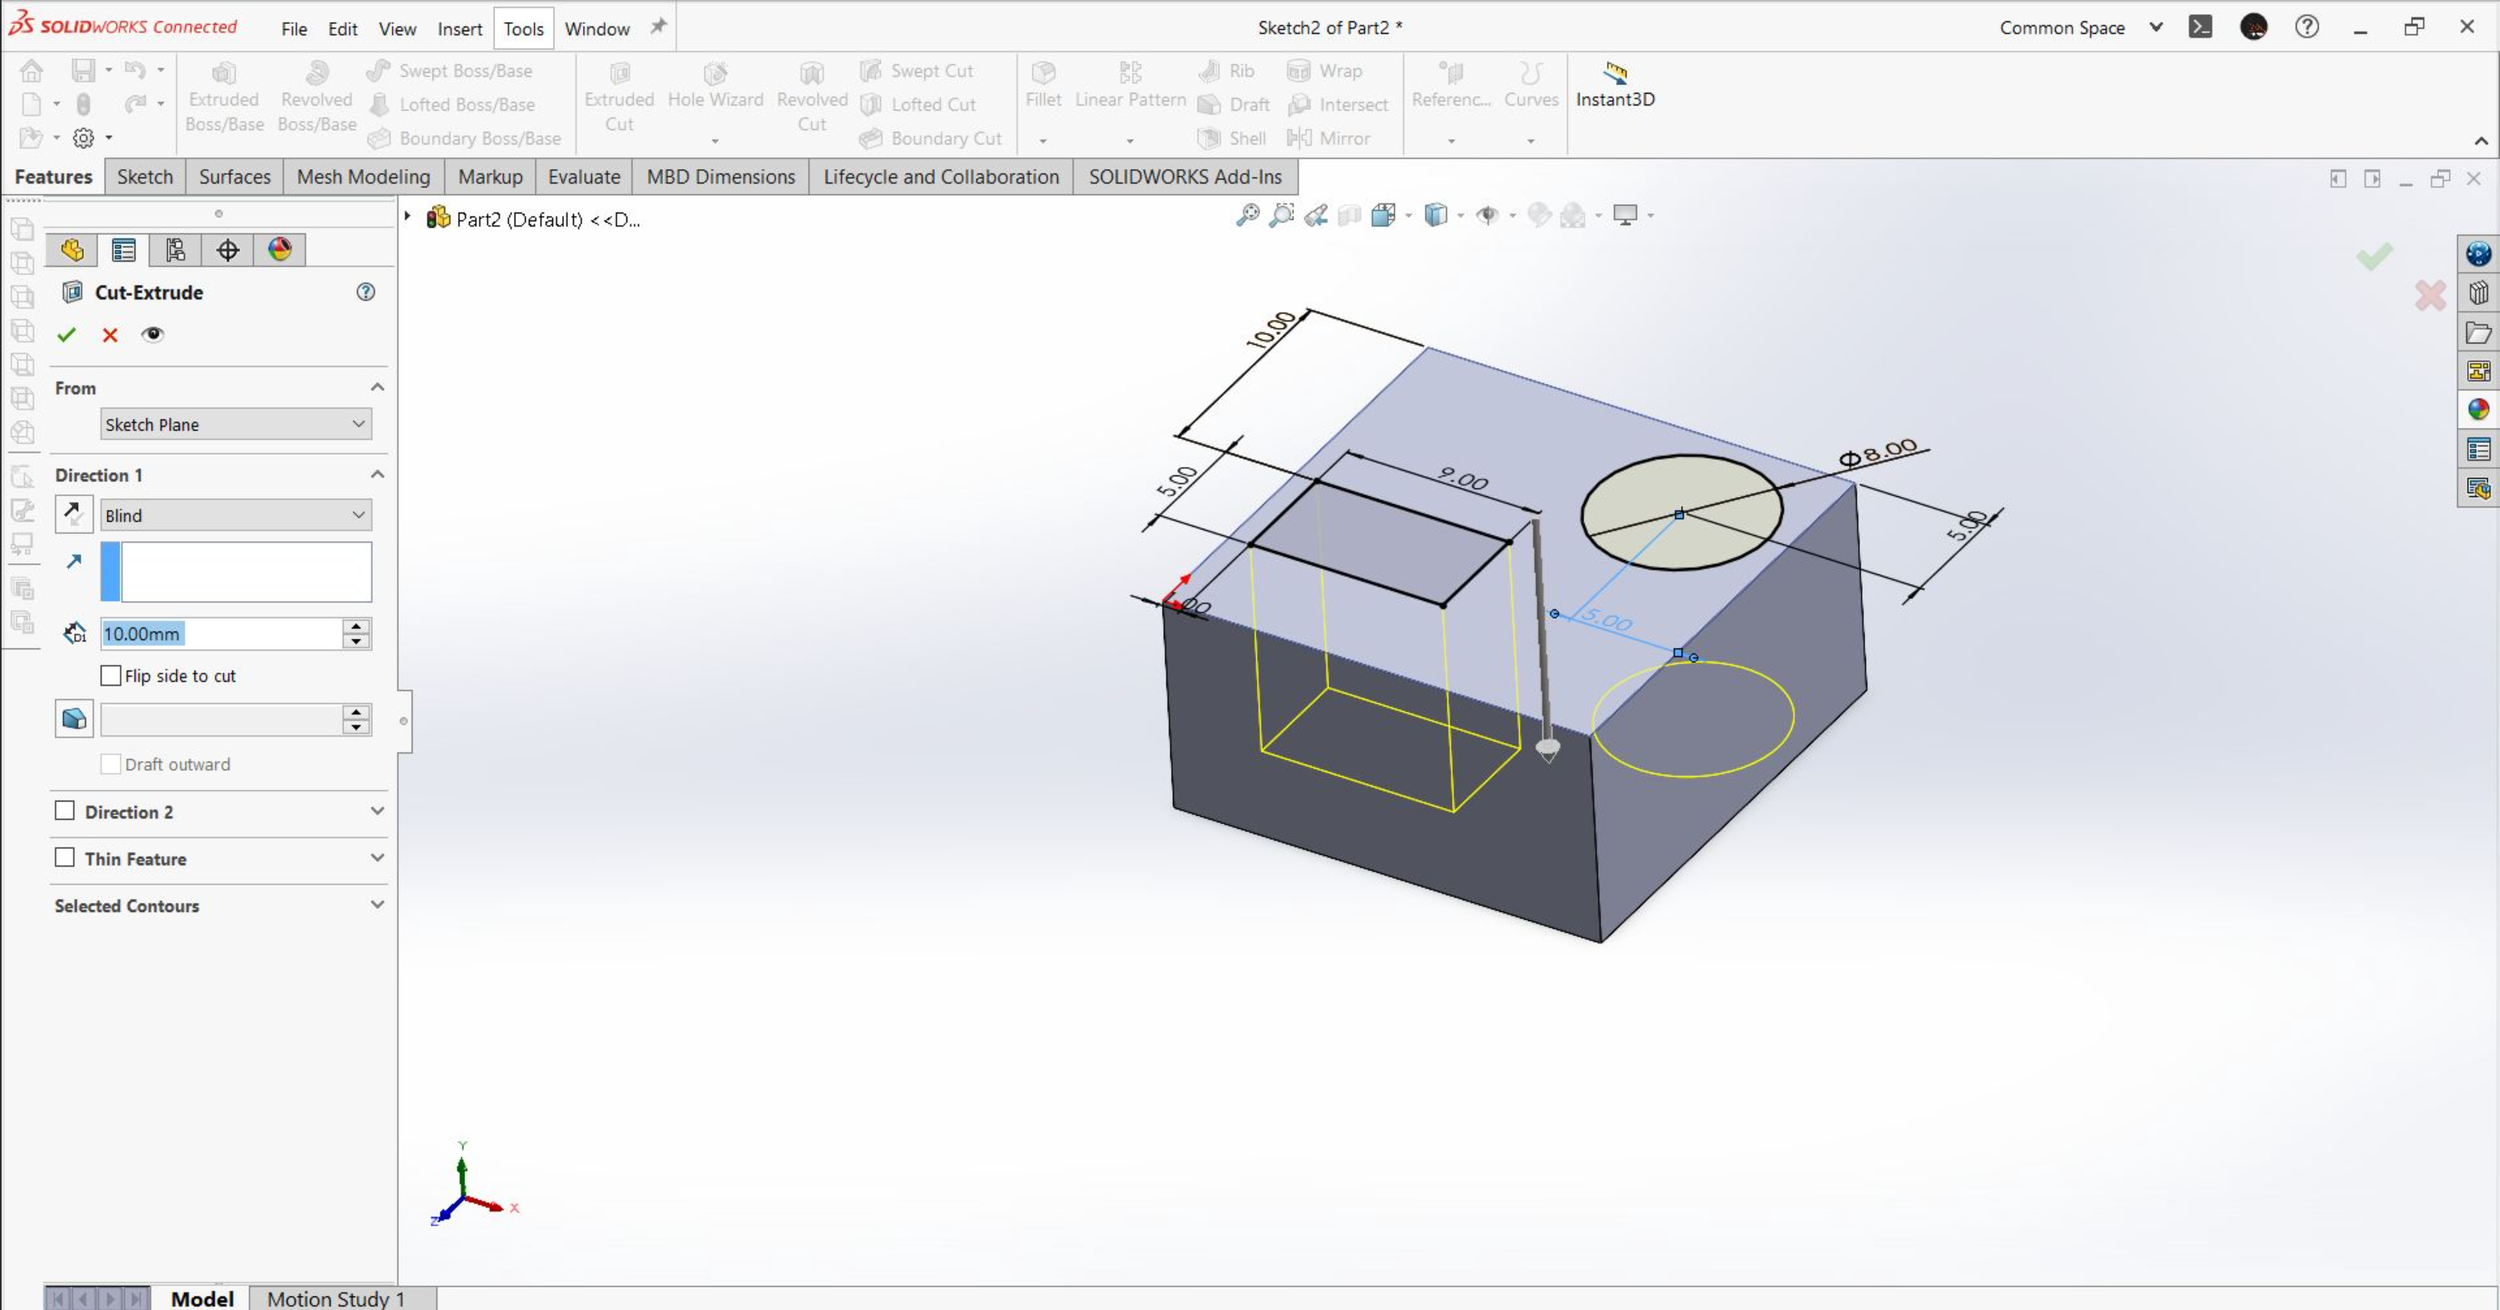Click the Reverse Direction arrow button

click(x=73, y=514)
